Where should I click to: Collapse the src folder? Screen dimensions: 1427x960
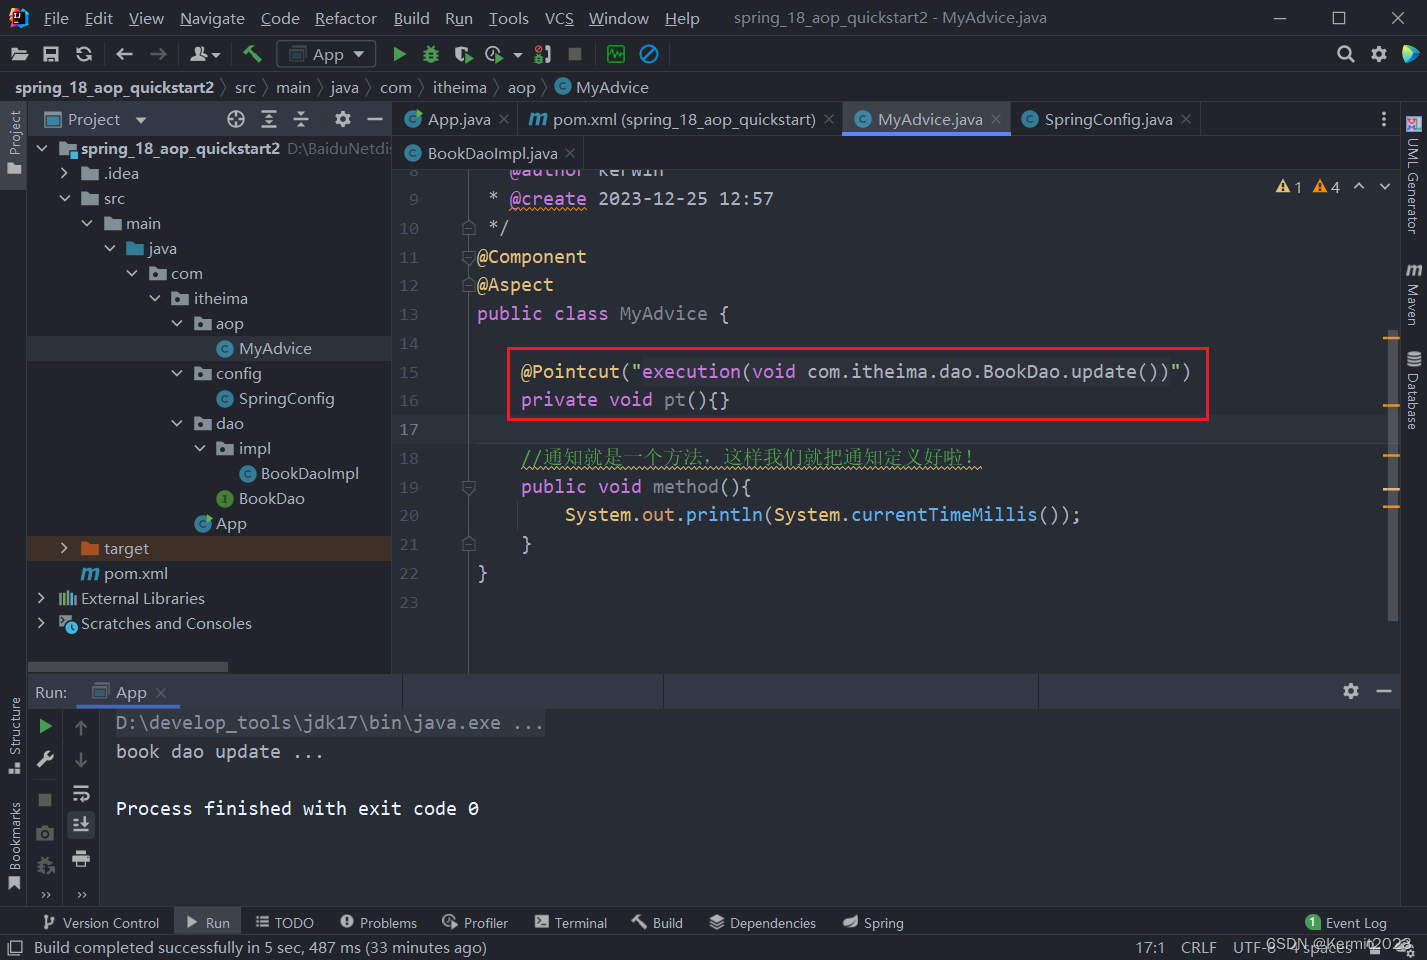[x=64, y=198]
